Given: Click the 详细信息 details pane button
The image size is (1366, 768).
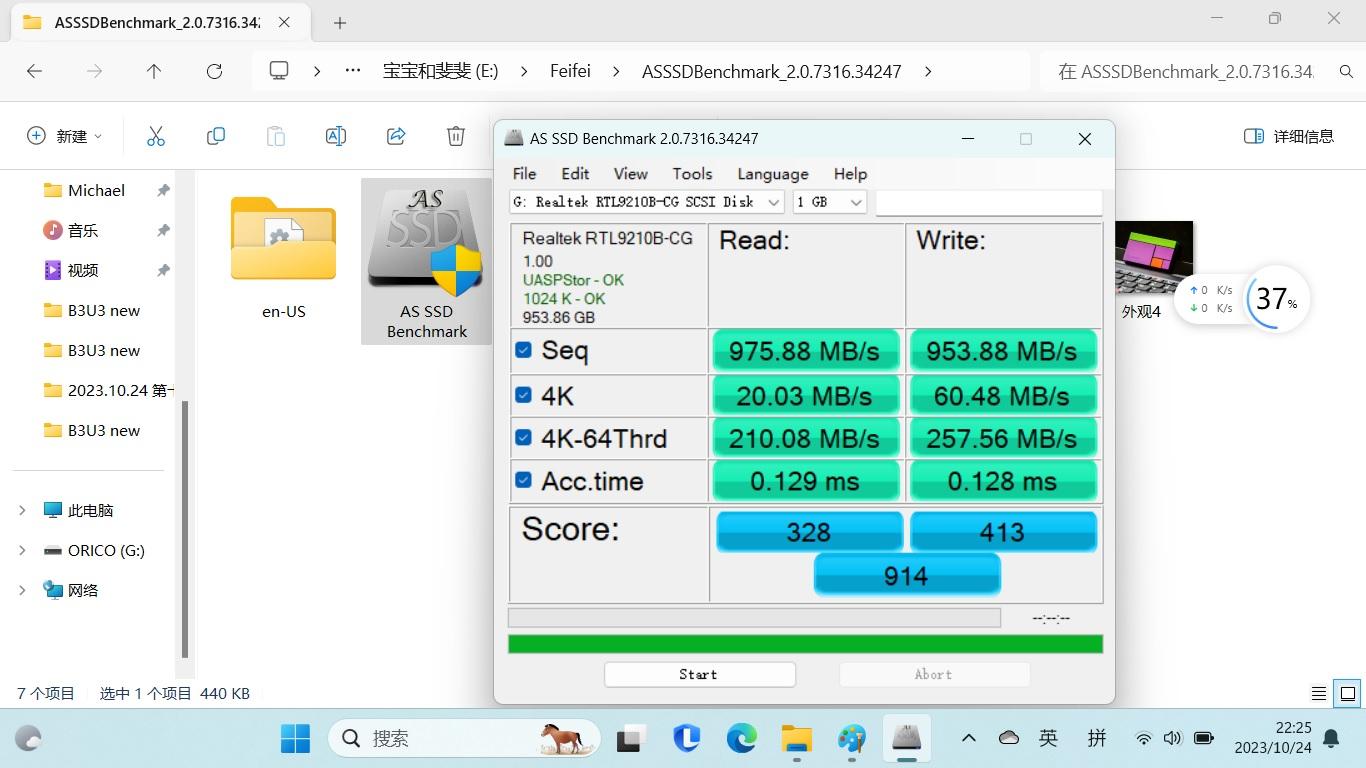Looking at the screenshot, I should click(1288, 136).
